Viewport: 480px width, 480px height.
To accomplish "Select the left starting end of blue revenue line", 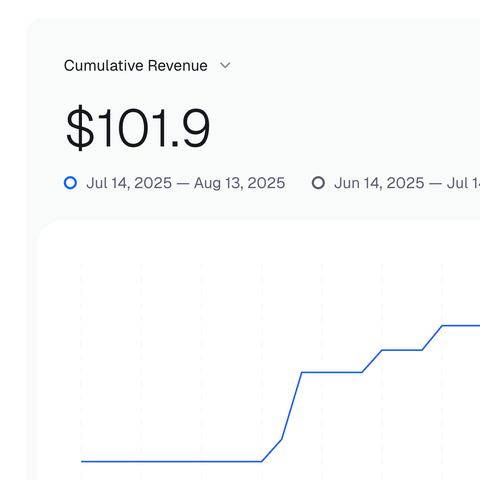I will (82, 462).
